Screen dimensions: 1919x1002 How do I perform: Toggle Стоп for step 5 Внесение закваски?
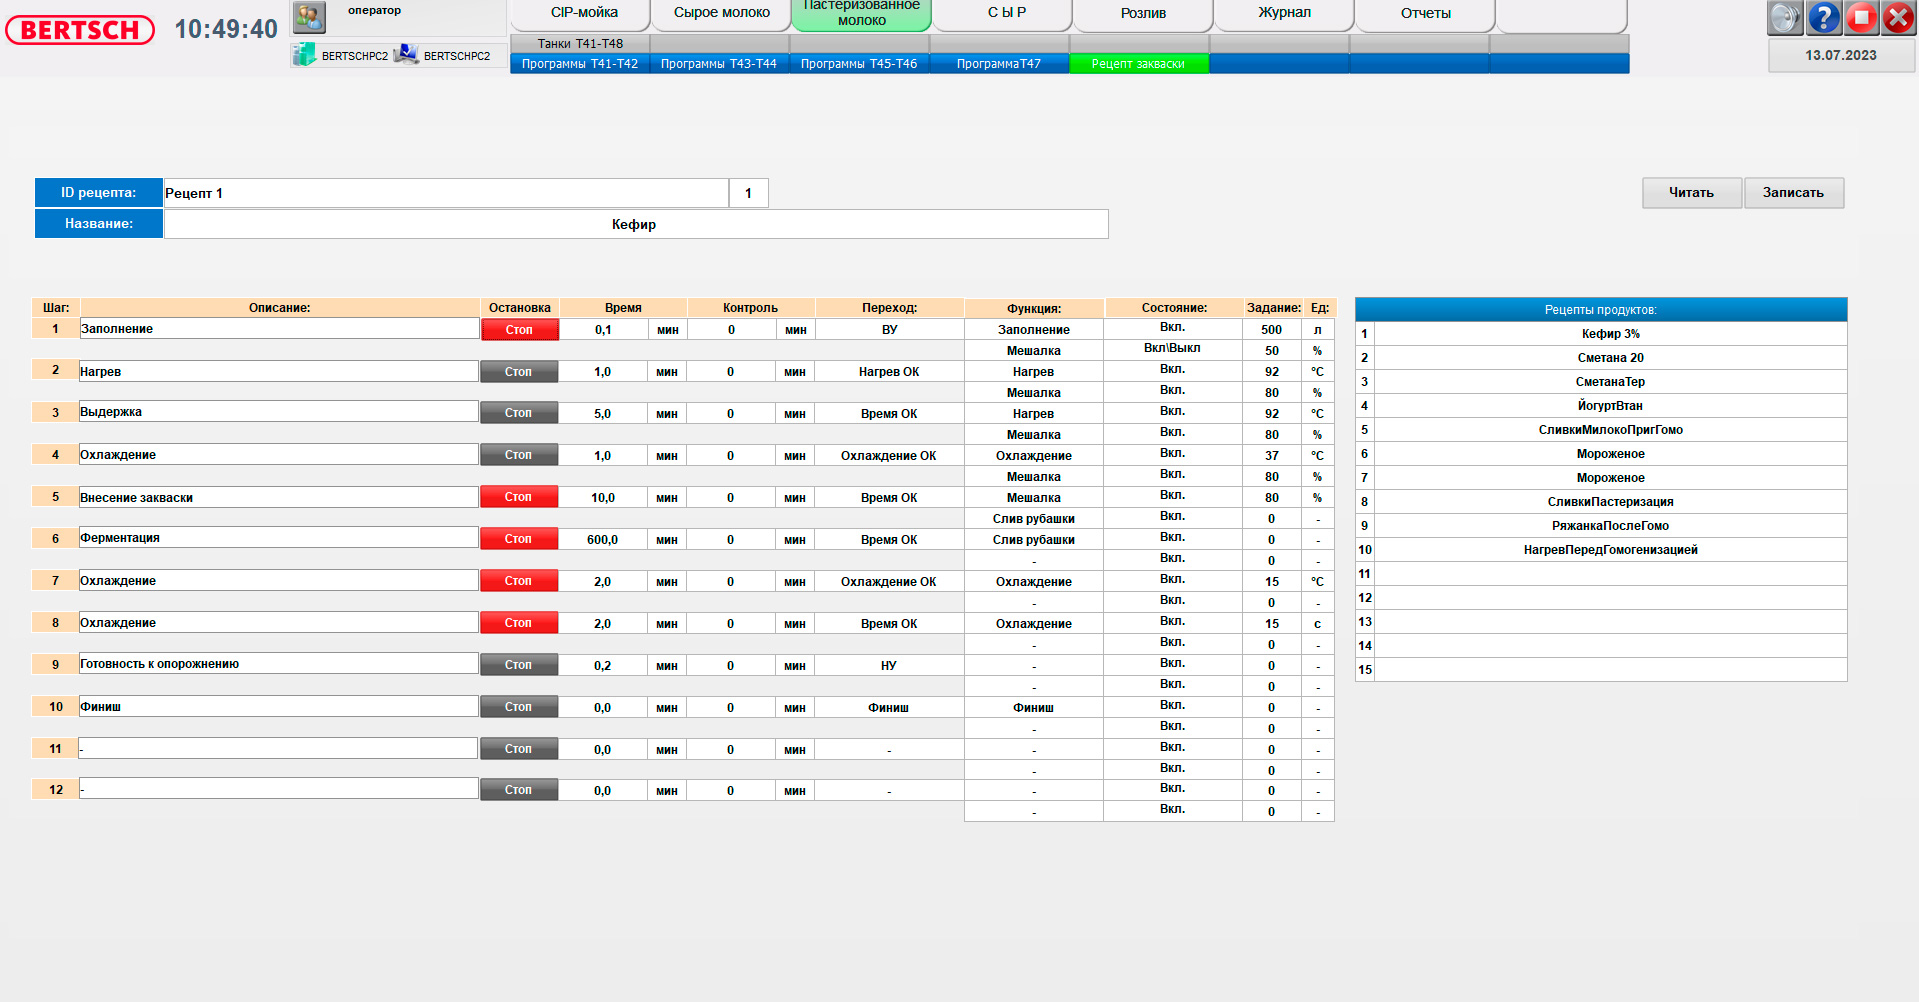click(518, 497)
